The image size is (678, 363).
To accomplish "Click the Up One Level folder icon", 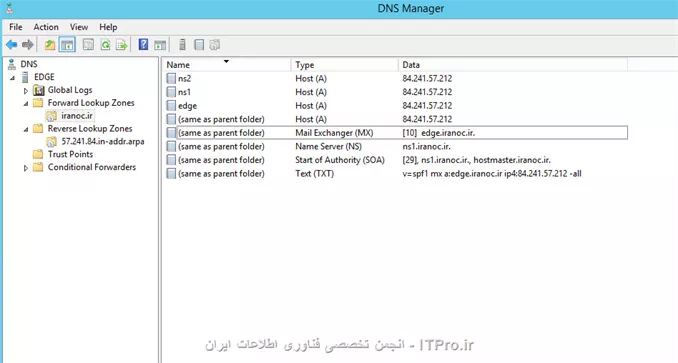I will pyautogui.click(x=50, y=45).
